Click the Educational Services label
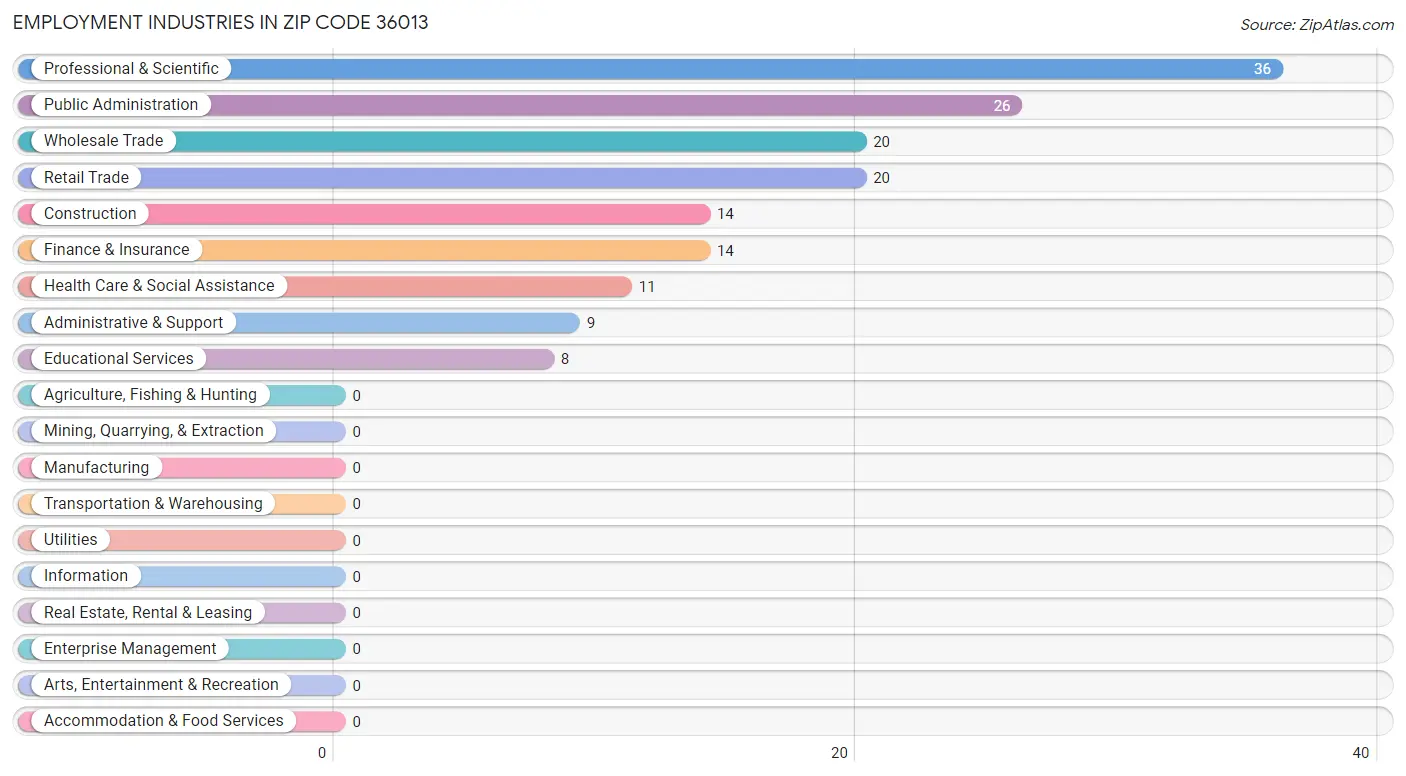This screenshot has height=776, width=1406. tap(119, 359)
